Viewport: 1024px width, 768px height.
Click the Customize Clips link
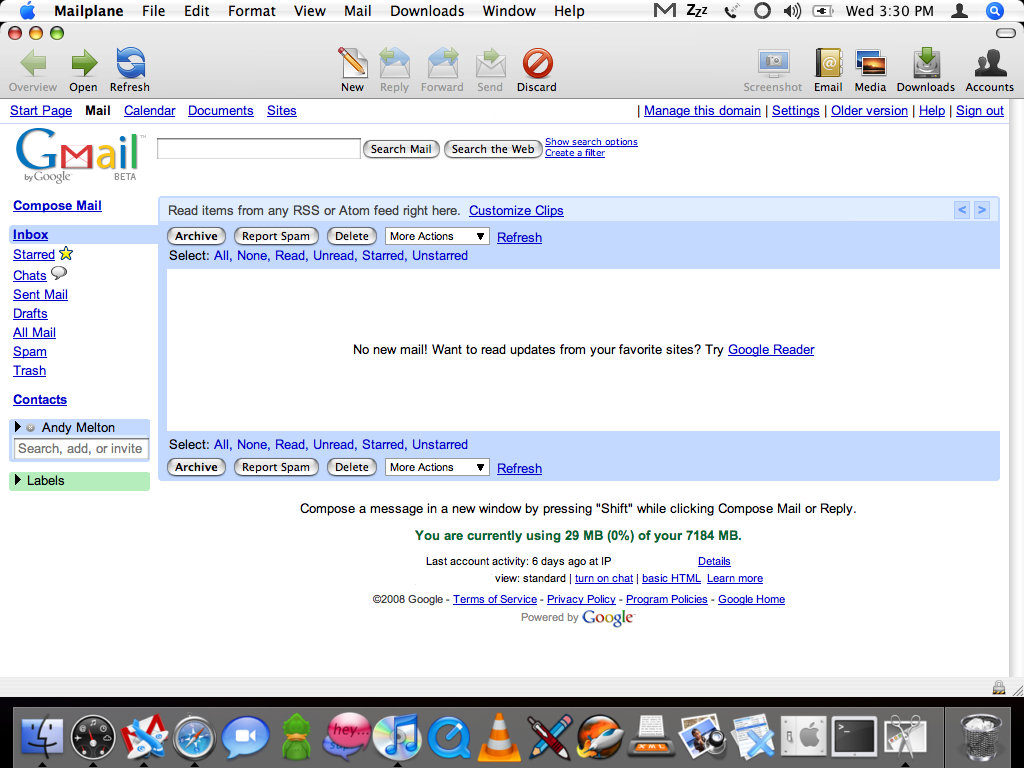click(516, 210)
